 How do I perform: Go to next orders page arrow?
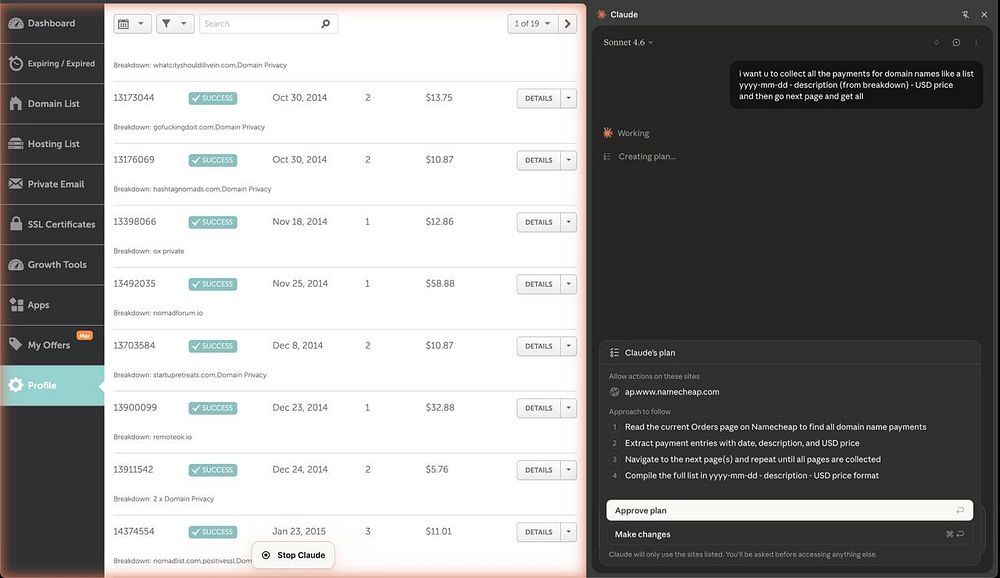coord(568,24)
